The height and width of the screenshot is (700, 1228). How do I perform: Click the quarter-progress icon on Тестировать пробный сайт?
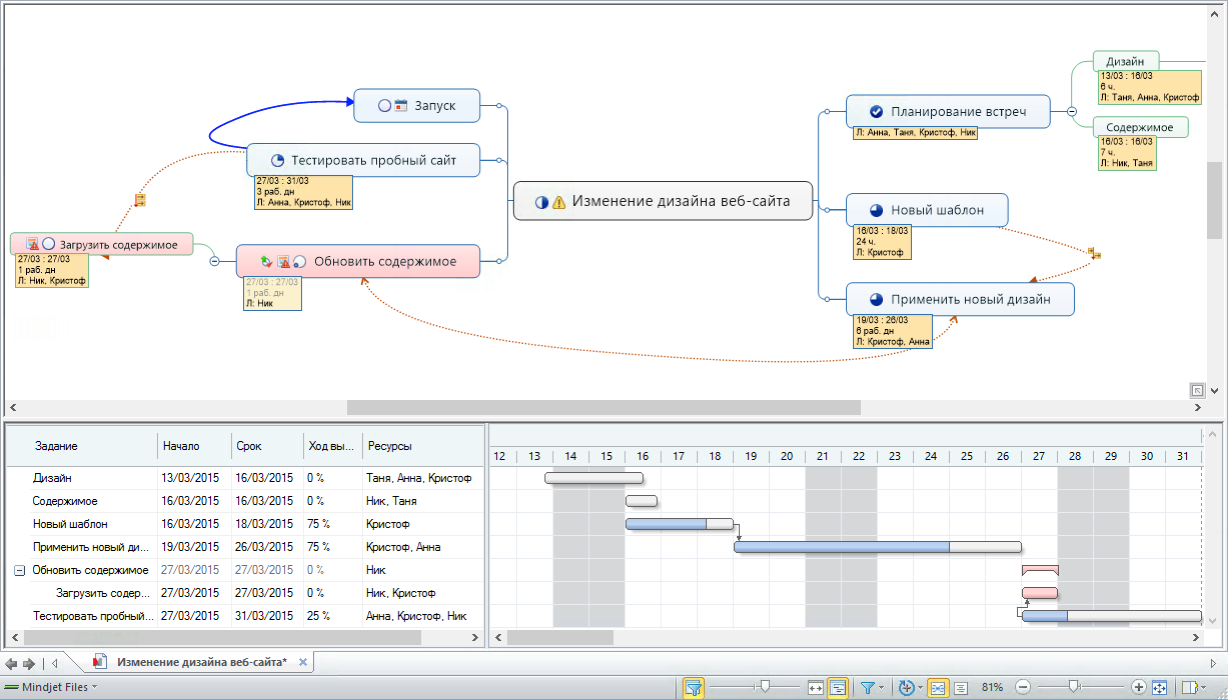pyautogui.click(x=277, y=160)
